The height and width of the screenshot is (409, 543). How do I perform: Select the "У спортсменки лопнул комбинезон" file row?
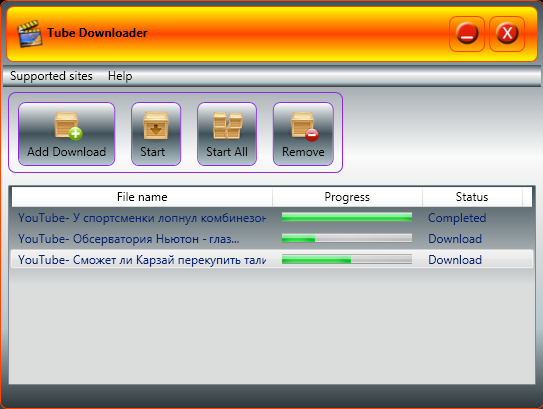coord(272,218)
